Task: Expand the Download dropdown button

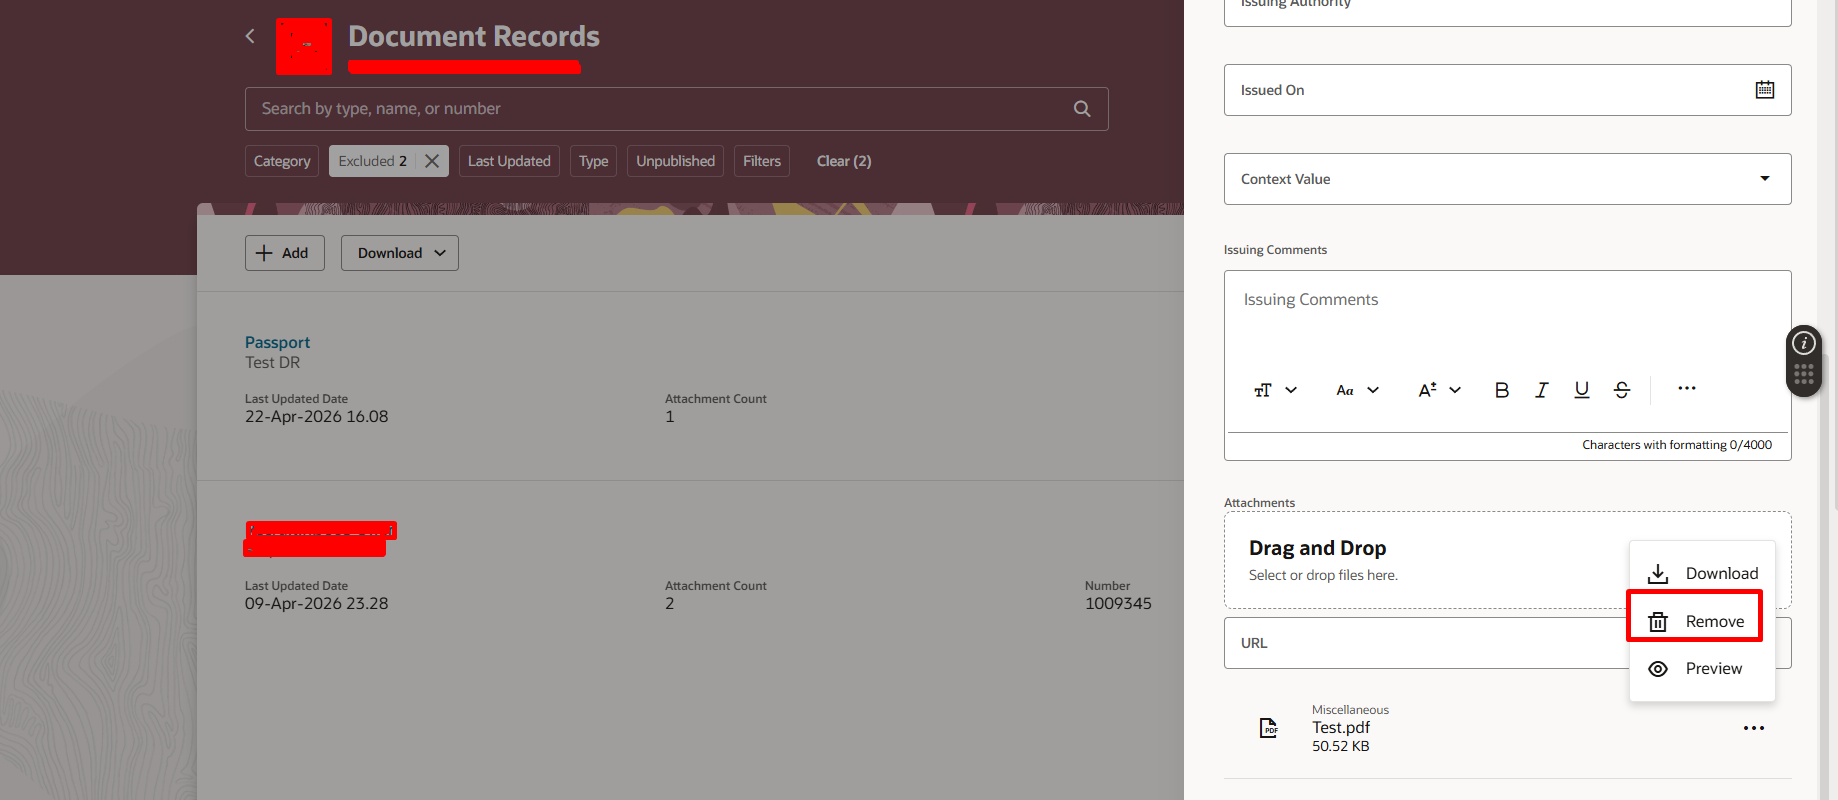Action: point(400,253)
